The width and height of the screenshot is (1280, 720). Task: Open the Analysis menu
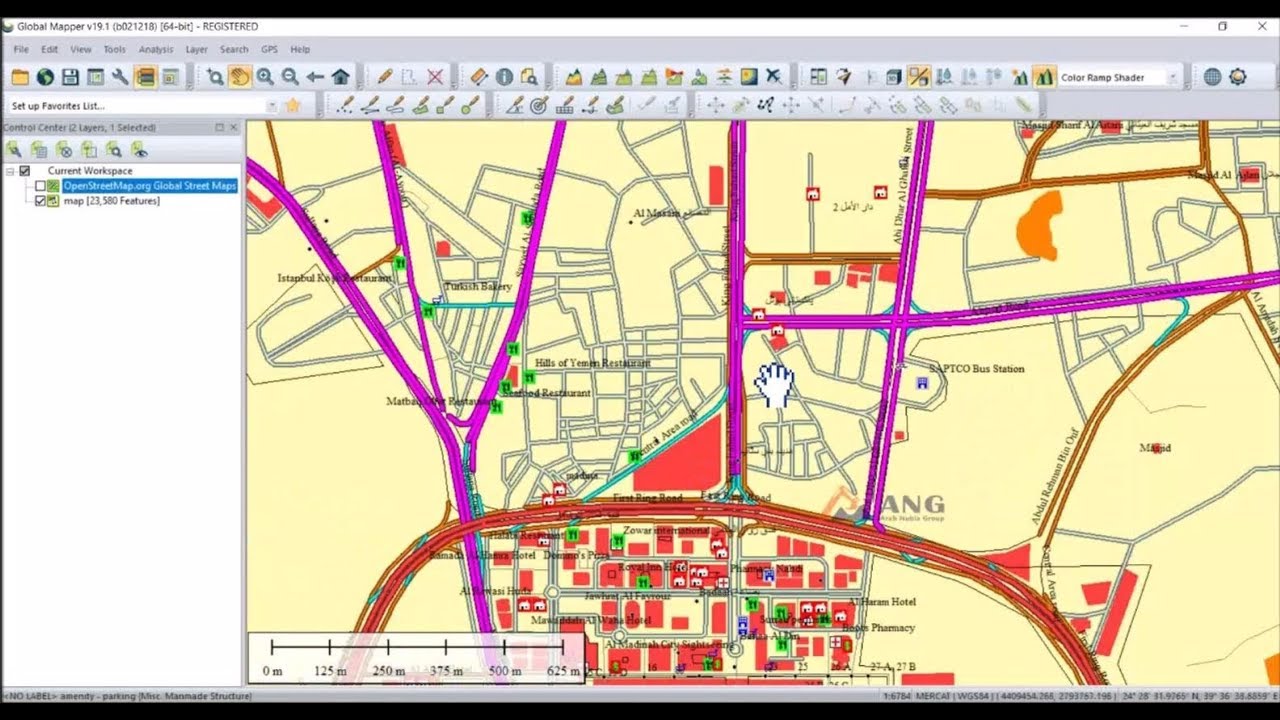click(156, 49)
